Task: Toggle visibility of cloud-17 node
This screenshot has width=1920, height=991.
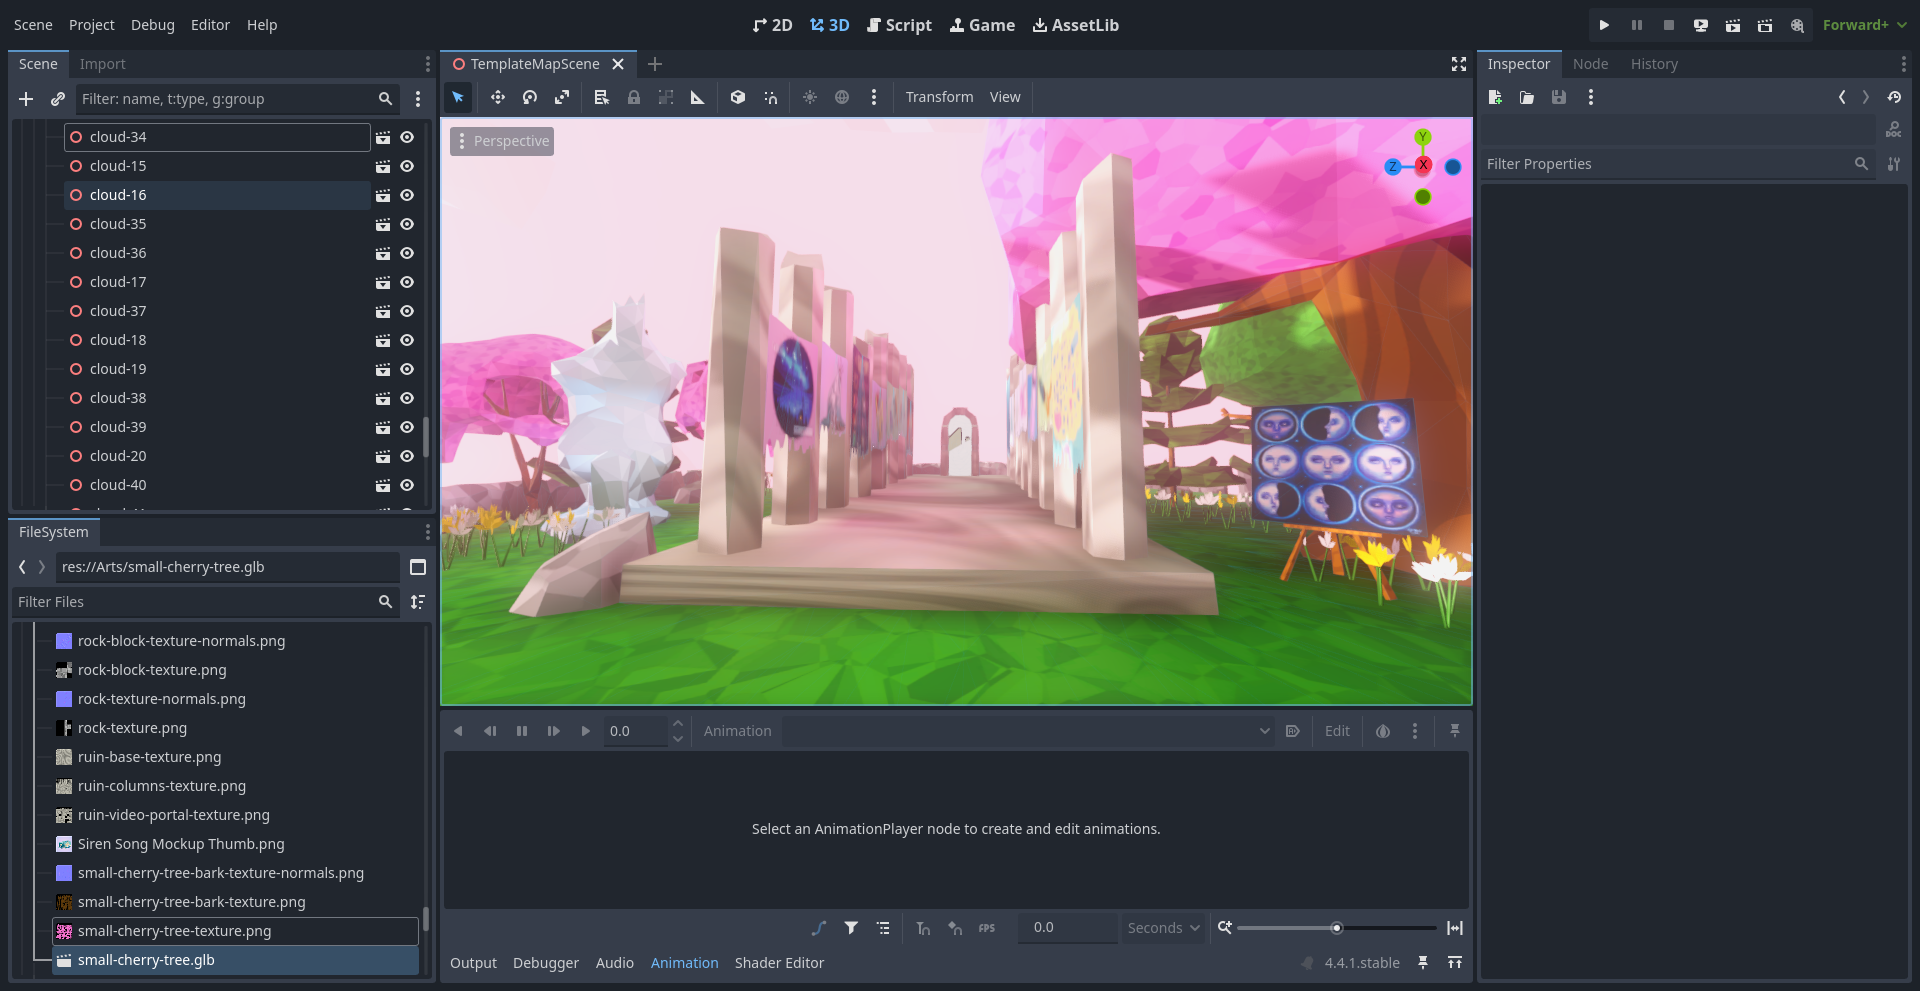Action: 407,282
